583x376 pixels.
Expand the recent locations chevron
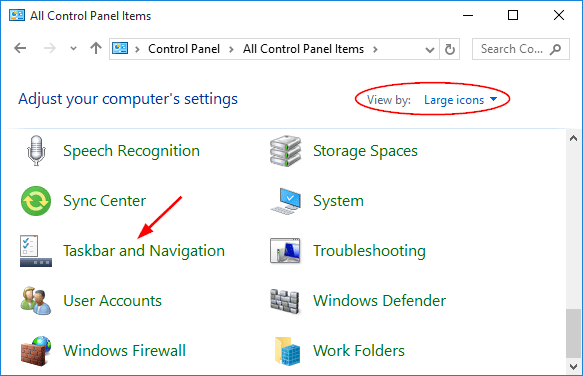click(x=73, y=49)
